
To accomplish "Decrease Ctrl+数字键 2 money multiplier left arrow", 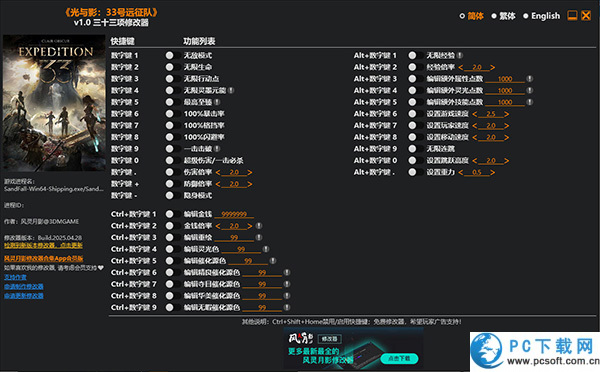I will 218,226.
